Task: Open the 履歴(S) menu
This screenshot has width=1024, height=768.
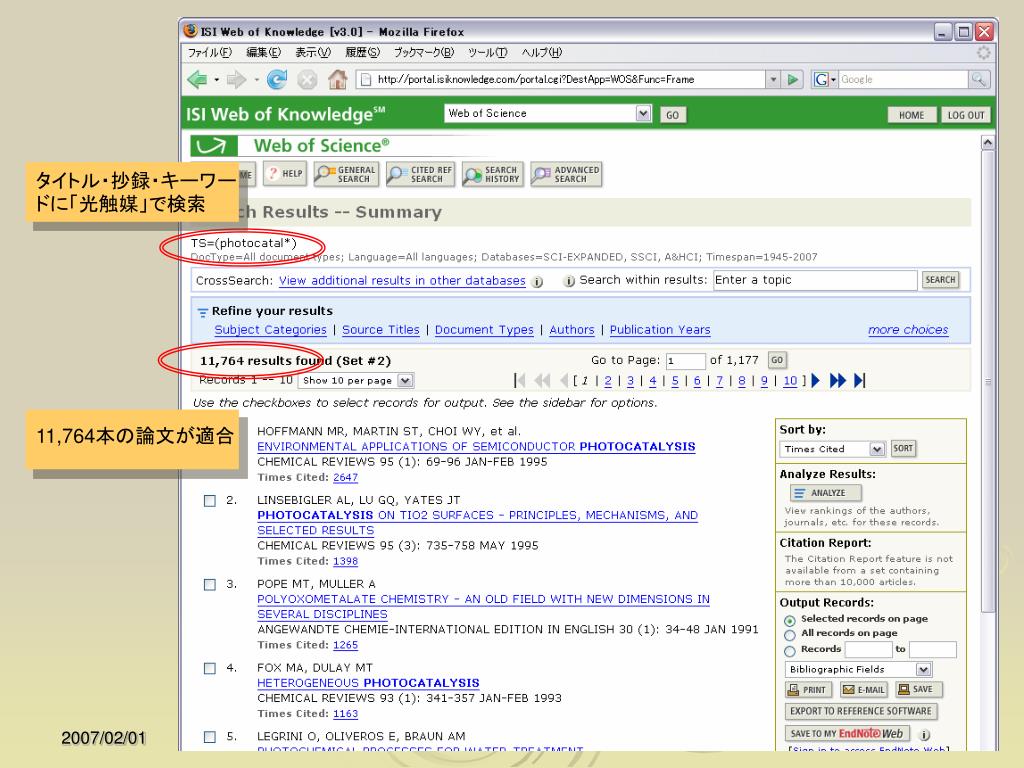Action: pos(362,52)
